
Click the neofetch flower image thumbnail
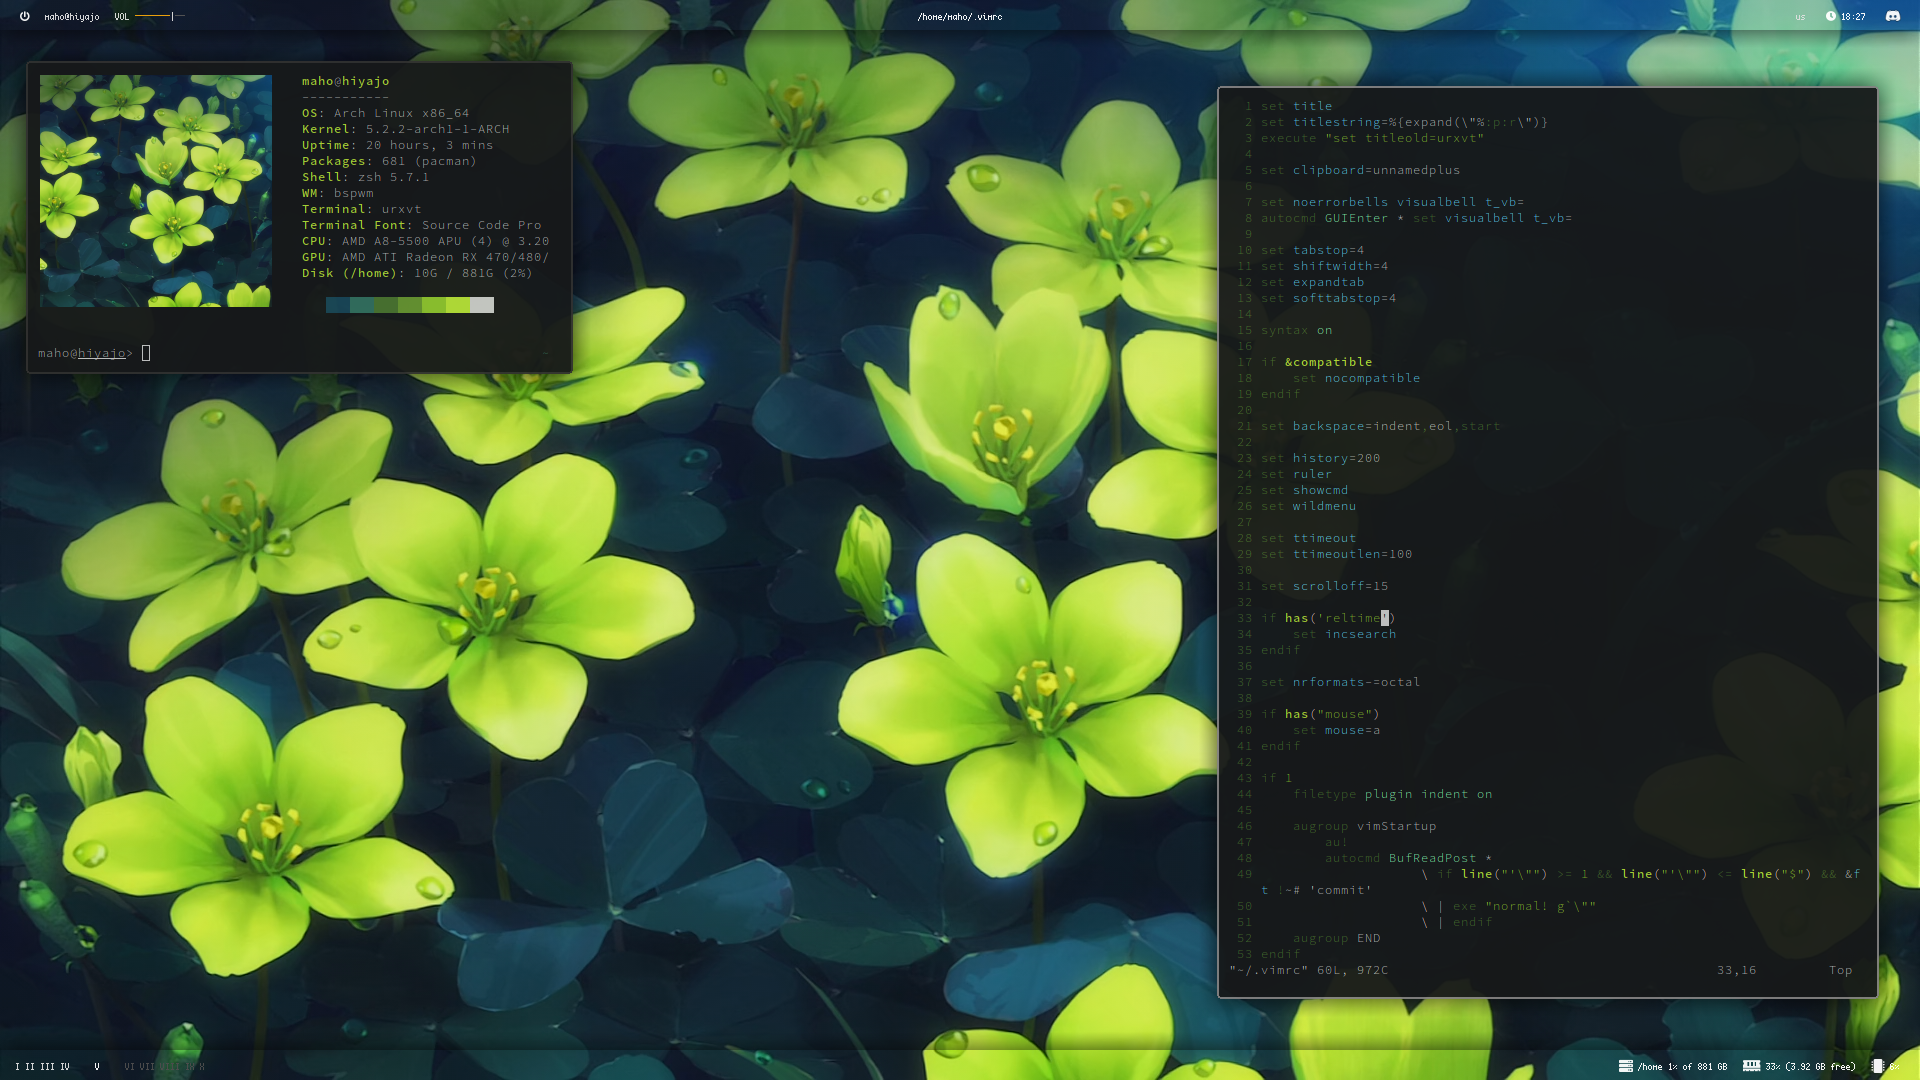[x=155, y=190]
